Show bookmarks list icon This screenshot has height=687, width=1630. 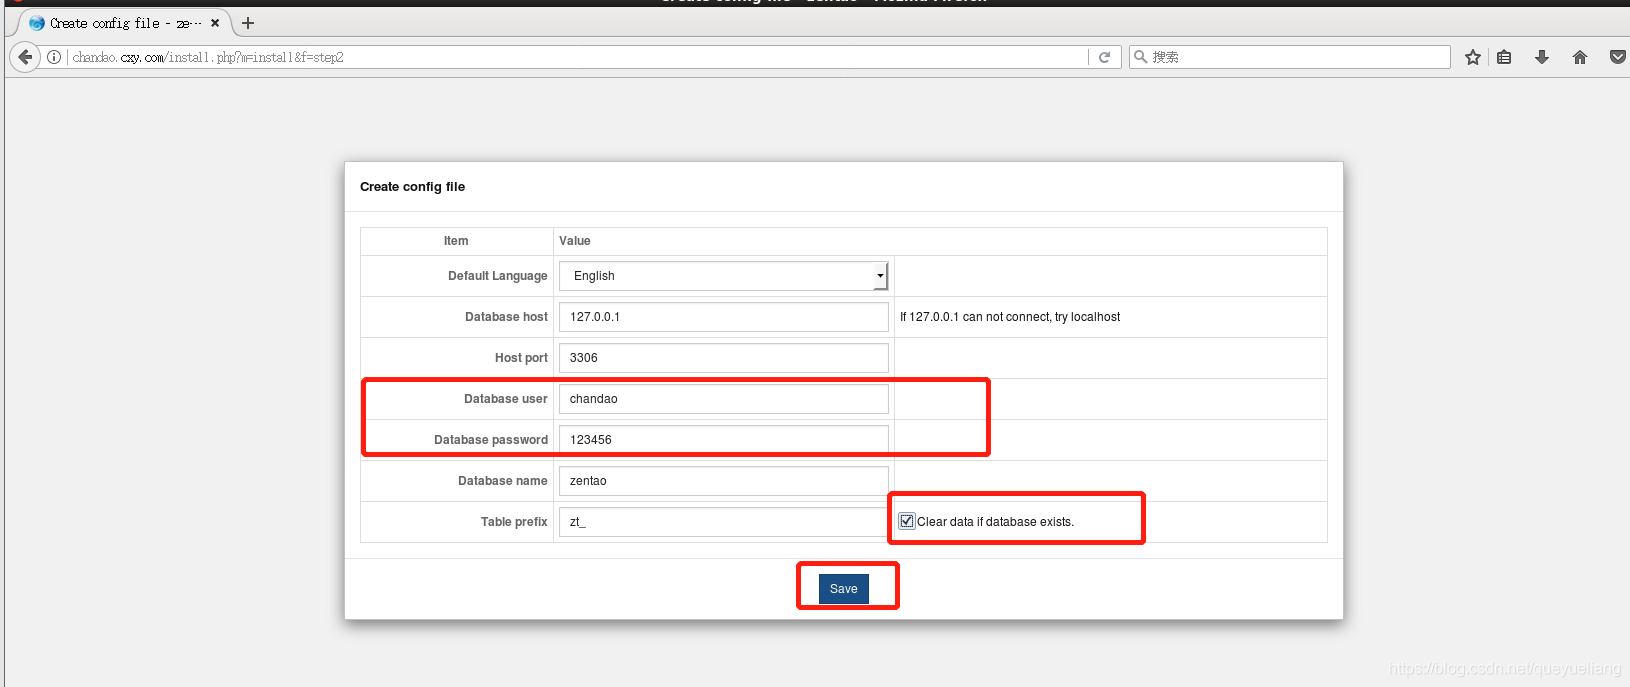point(1504,57)
